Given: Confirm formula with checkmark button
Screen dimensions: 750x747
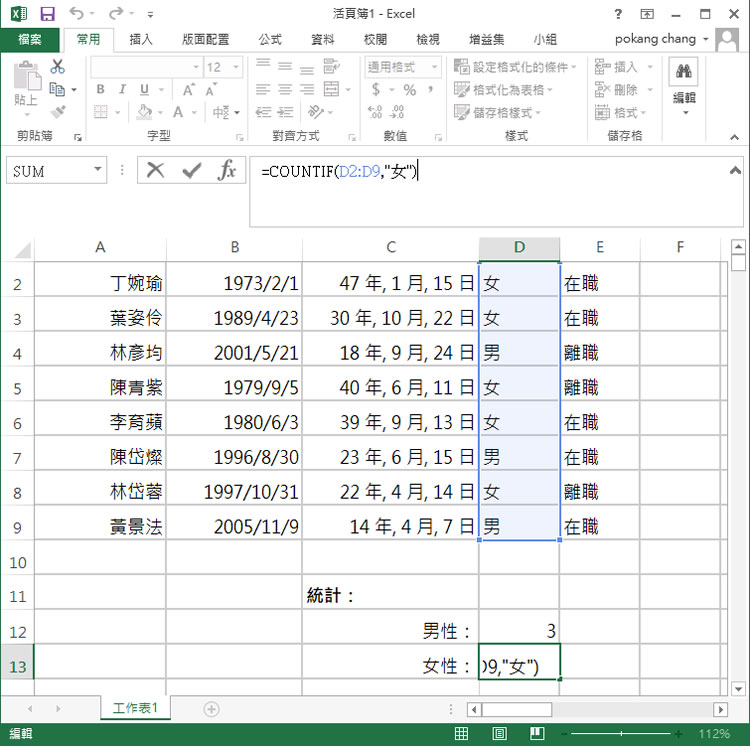Looking at the screenshot, I should point(191,171).
